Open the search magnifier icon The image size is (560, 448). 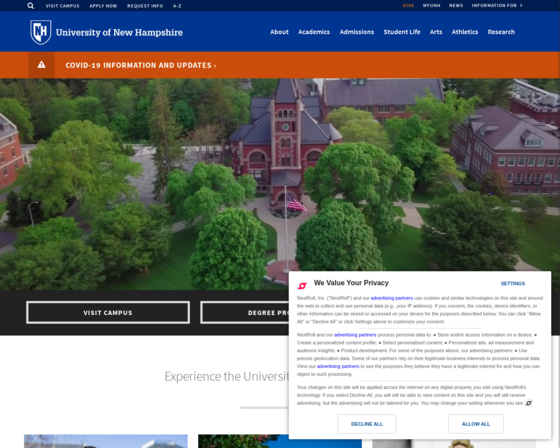coord(31,6)
